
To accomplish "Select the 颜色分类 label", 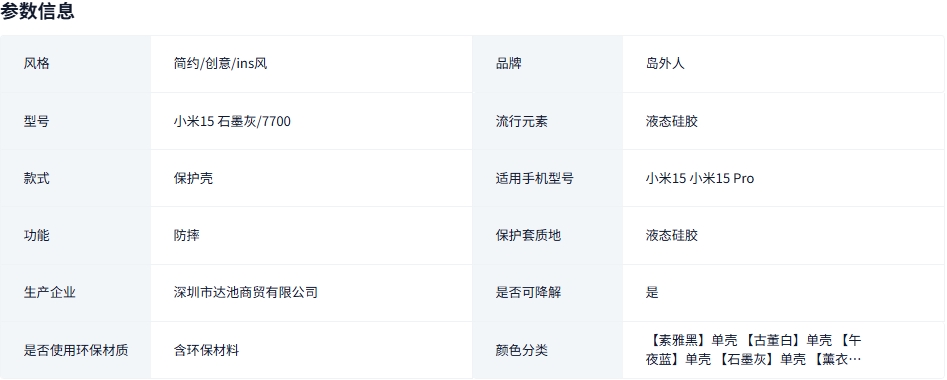I will pos(522,350).
